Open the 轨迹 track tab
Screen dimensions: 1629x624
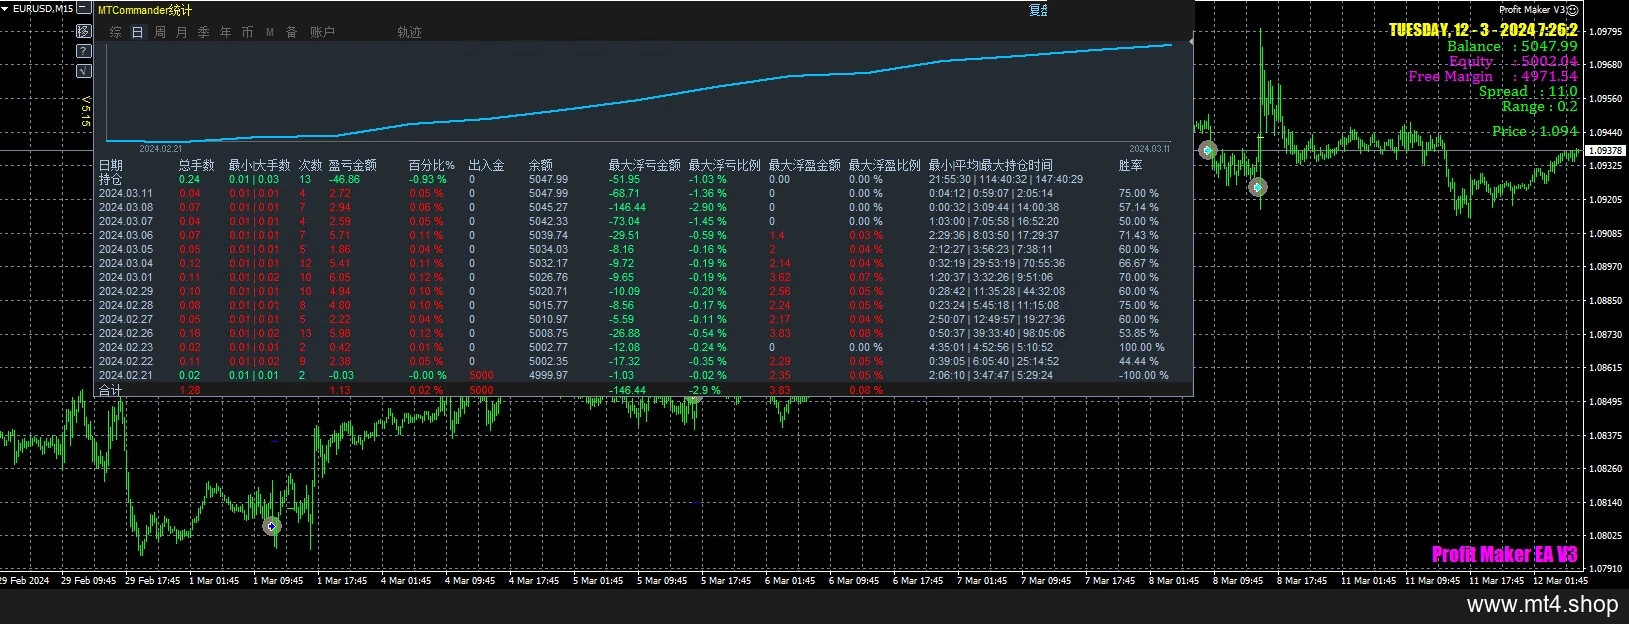(409, 32)
